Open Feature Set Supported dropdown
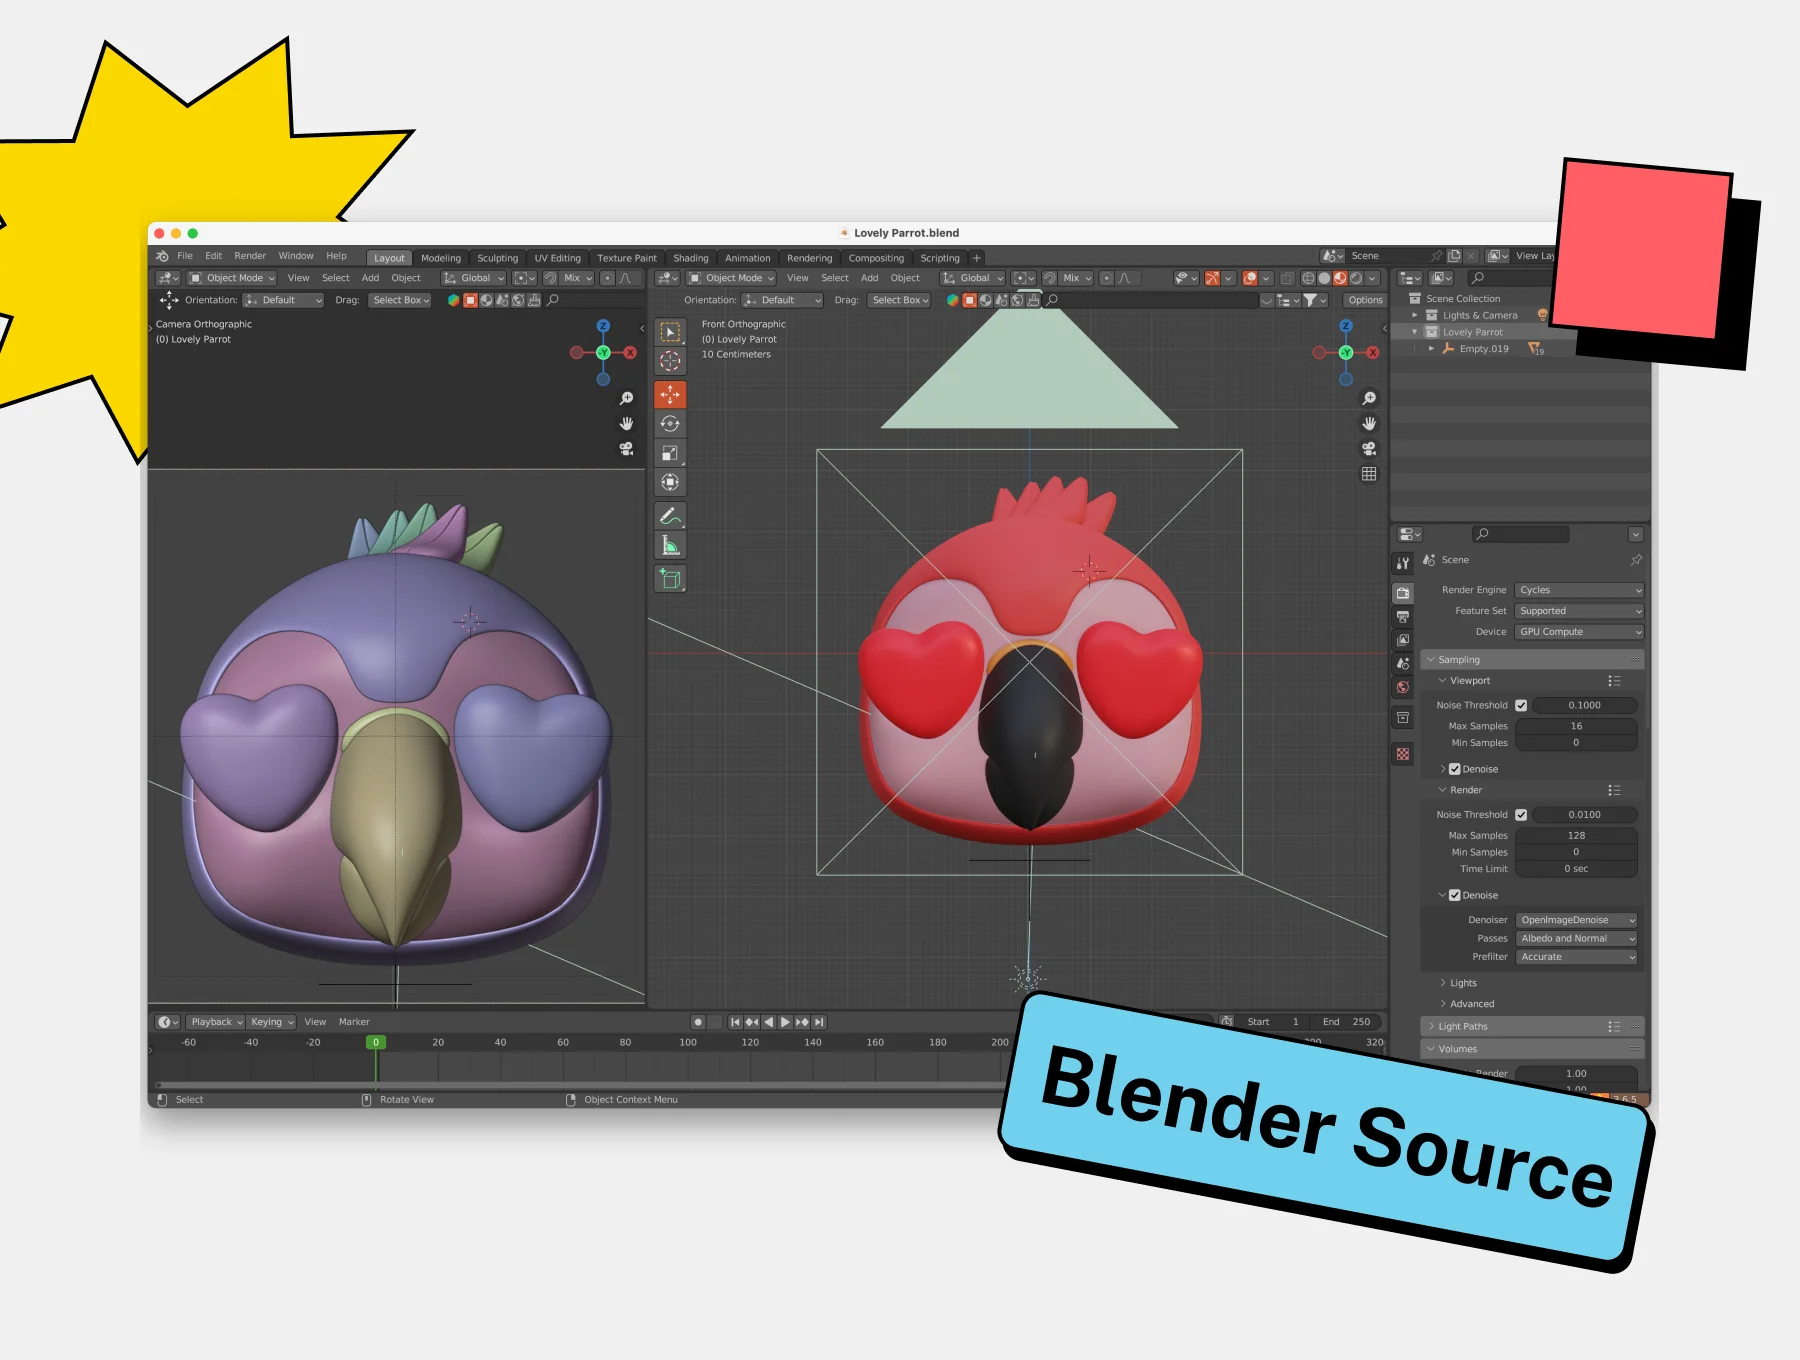 tap(1579, 611)
